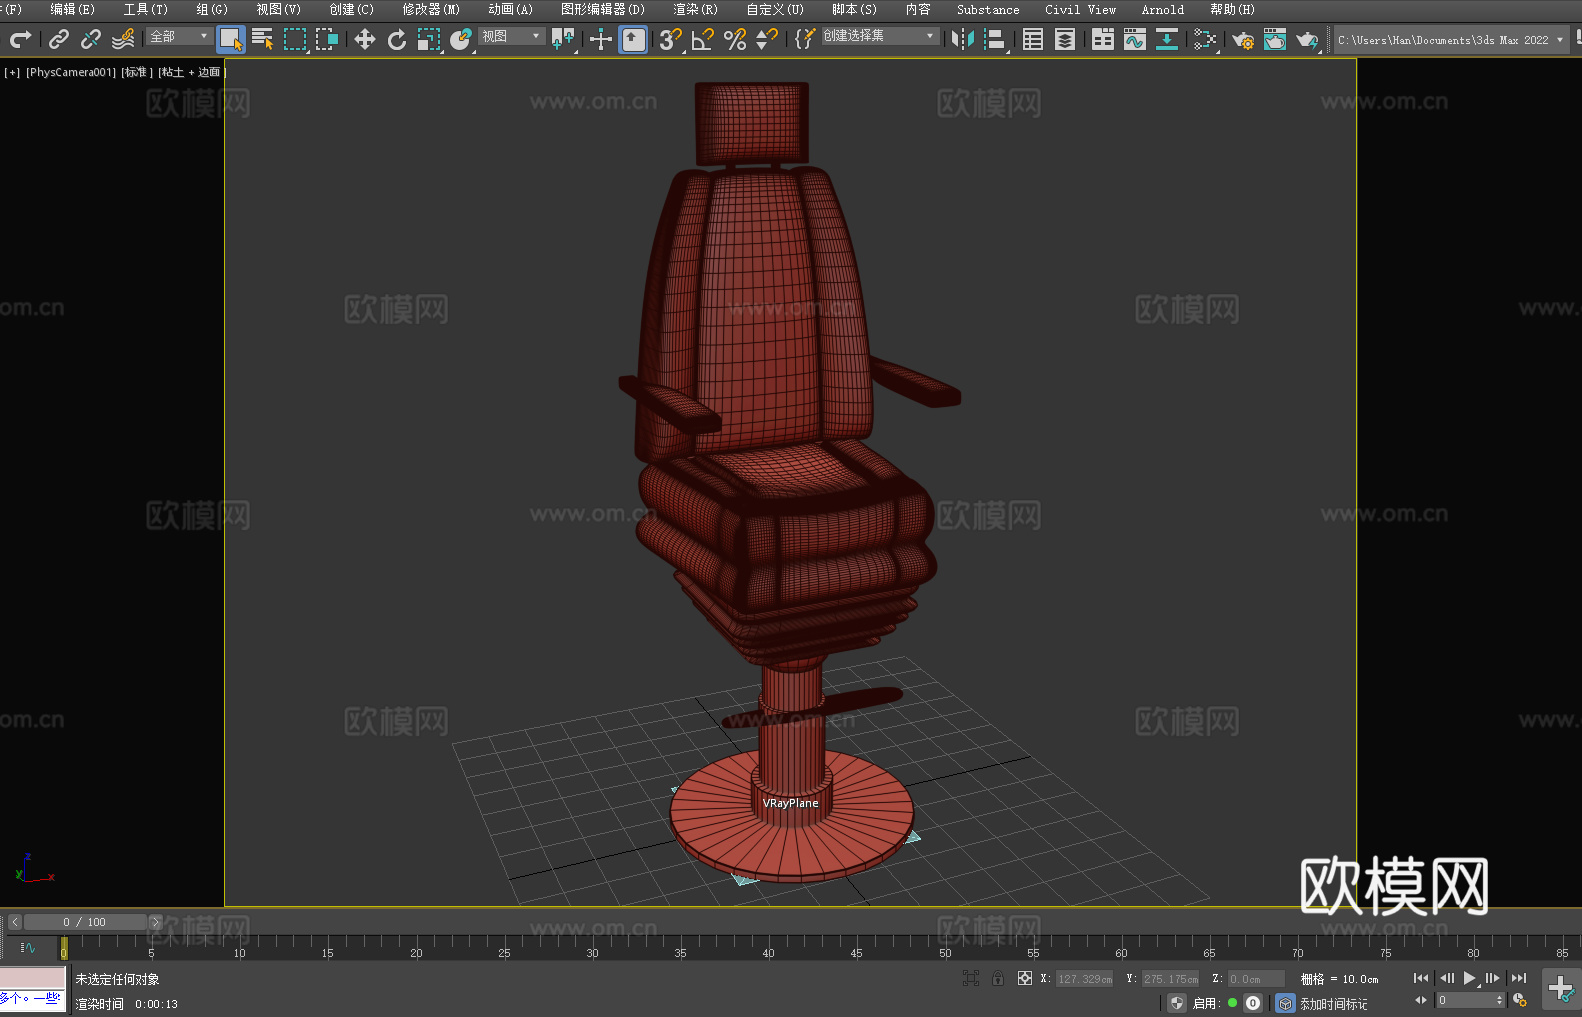Select the Rotate tool
Viewport: 1582px width, 1017px height.
397,39
